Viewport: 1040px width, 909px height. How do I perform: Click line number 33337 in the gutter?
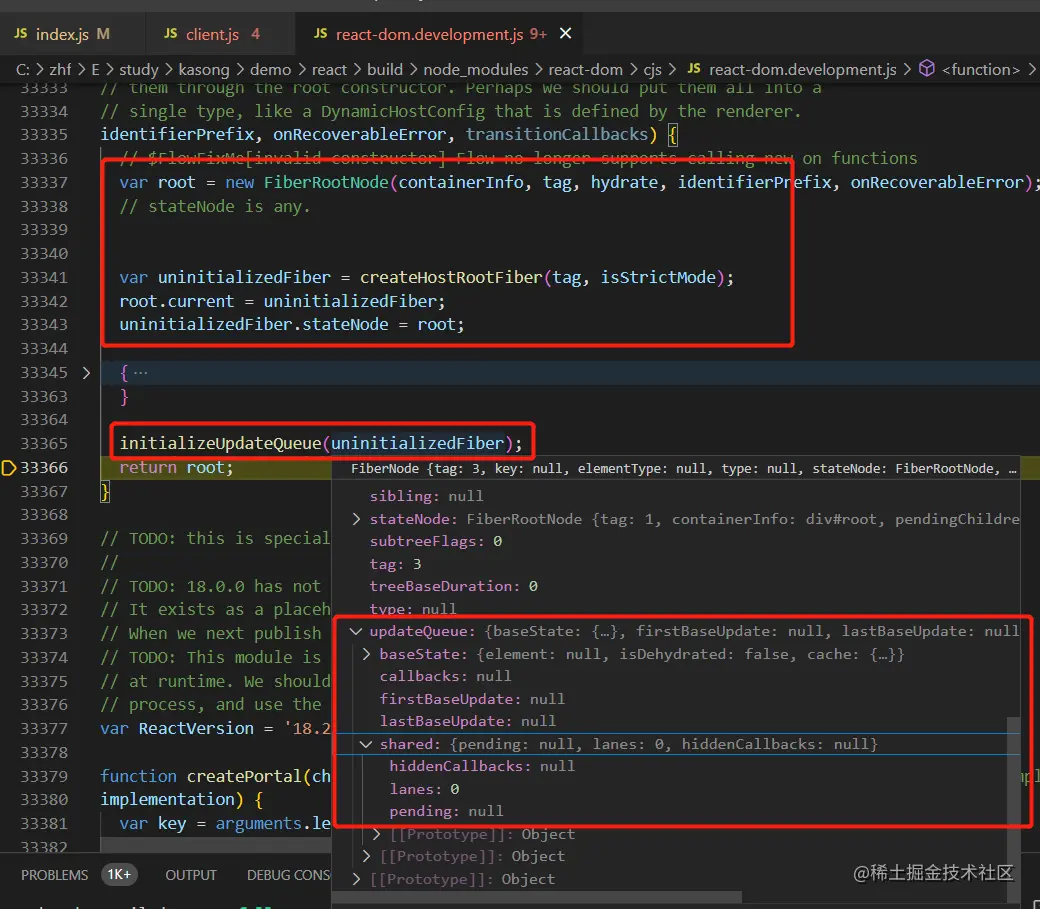pos(44,182)
